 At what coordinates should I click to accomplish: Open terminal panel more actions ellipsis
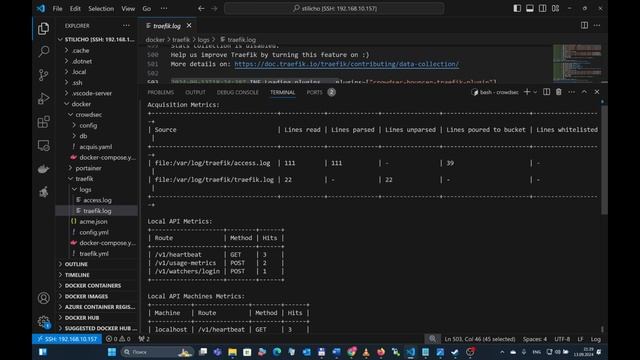click(571, 92)
